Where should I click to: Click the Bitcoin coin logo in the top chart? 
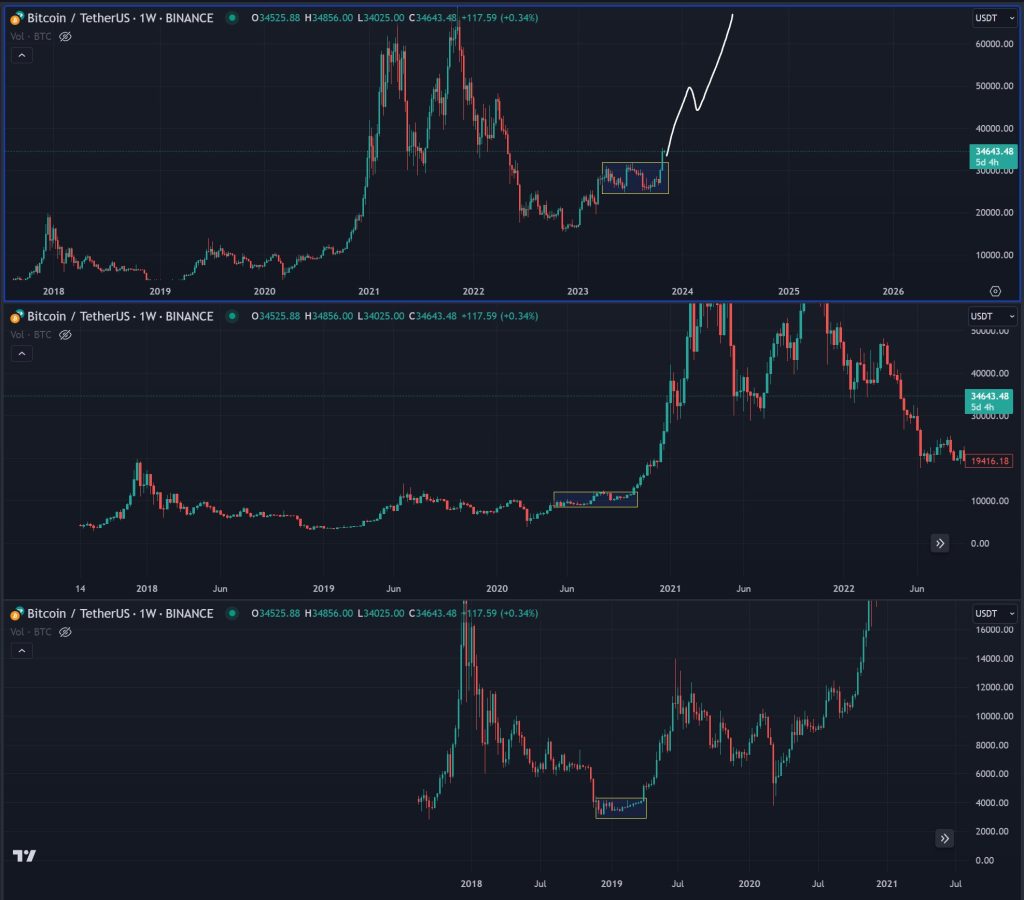tap(16, 17)
